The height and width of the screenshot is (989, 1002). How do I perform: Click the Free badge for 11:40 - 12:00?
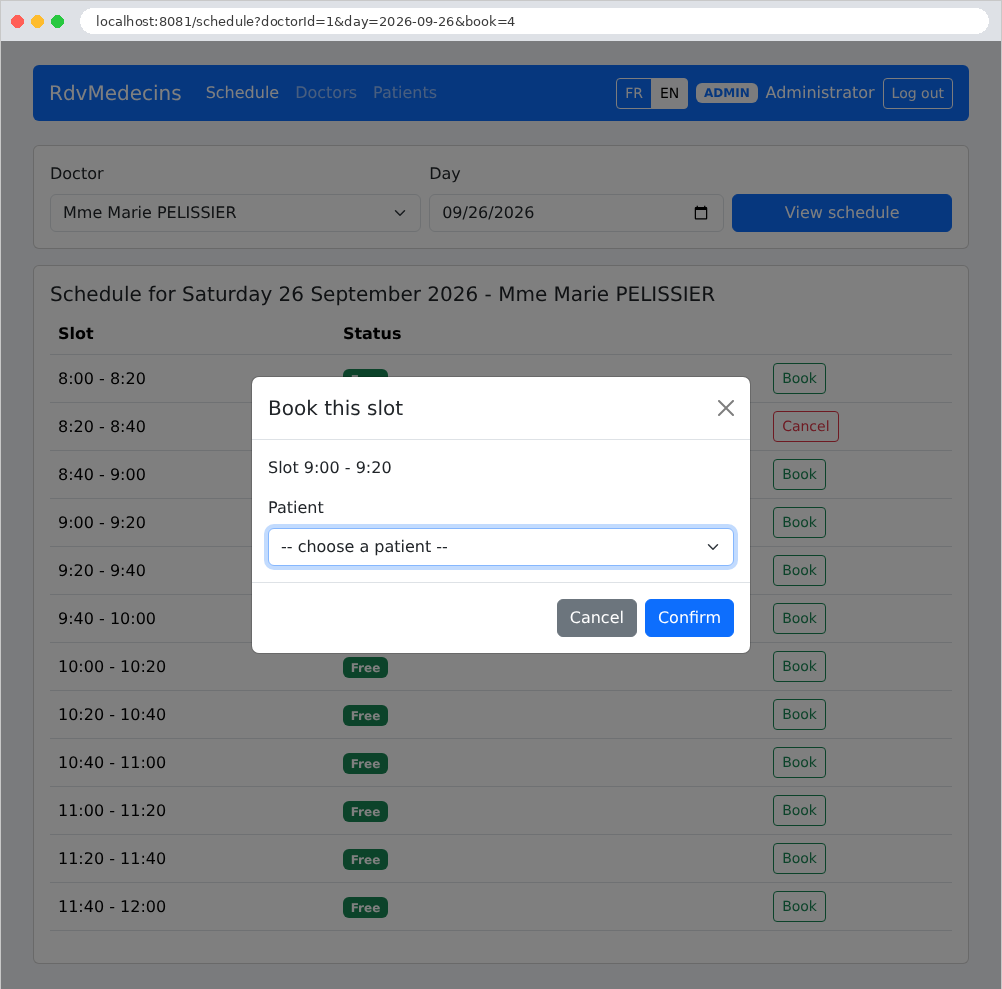[366, 908]
